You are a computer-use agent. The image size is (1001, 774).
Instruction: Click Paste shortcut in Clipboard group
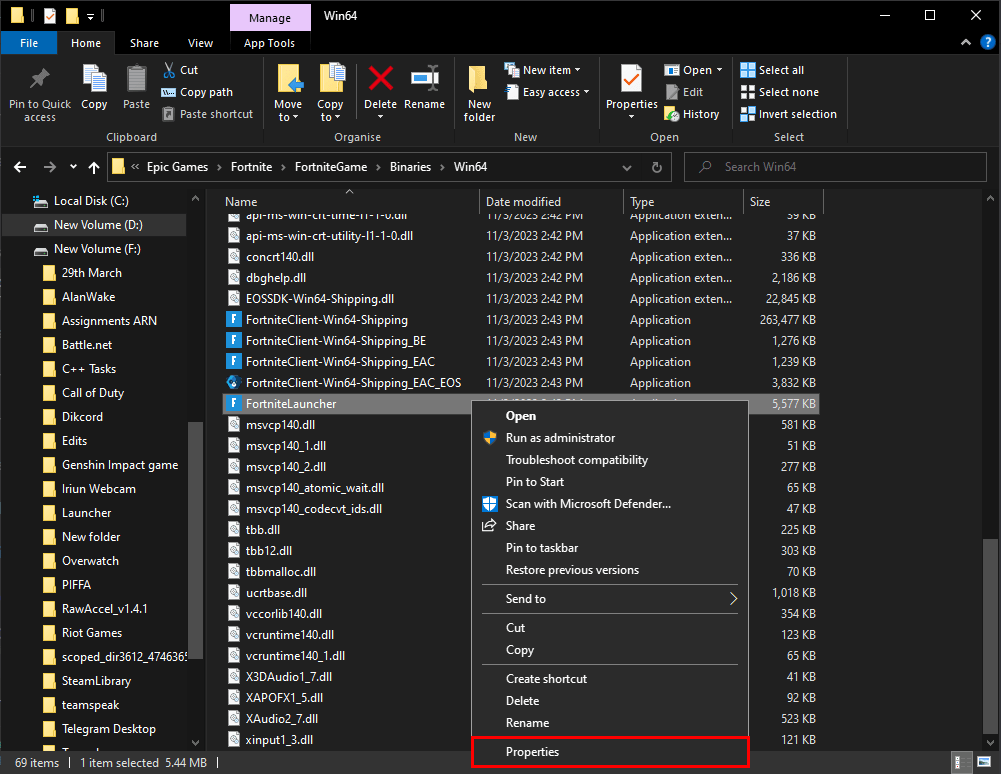point(208,114)
